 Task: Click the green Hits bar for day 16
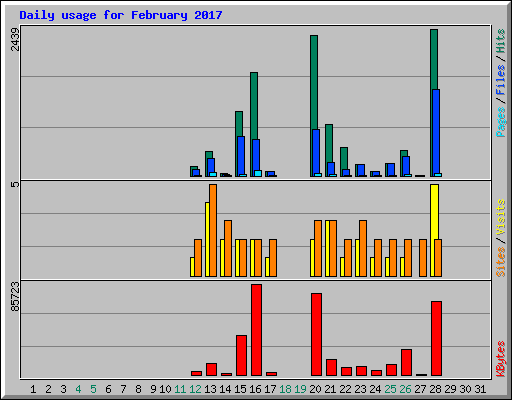click(254, 106)
